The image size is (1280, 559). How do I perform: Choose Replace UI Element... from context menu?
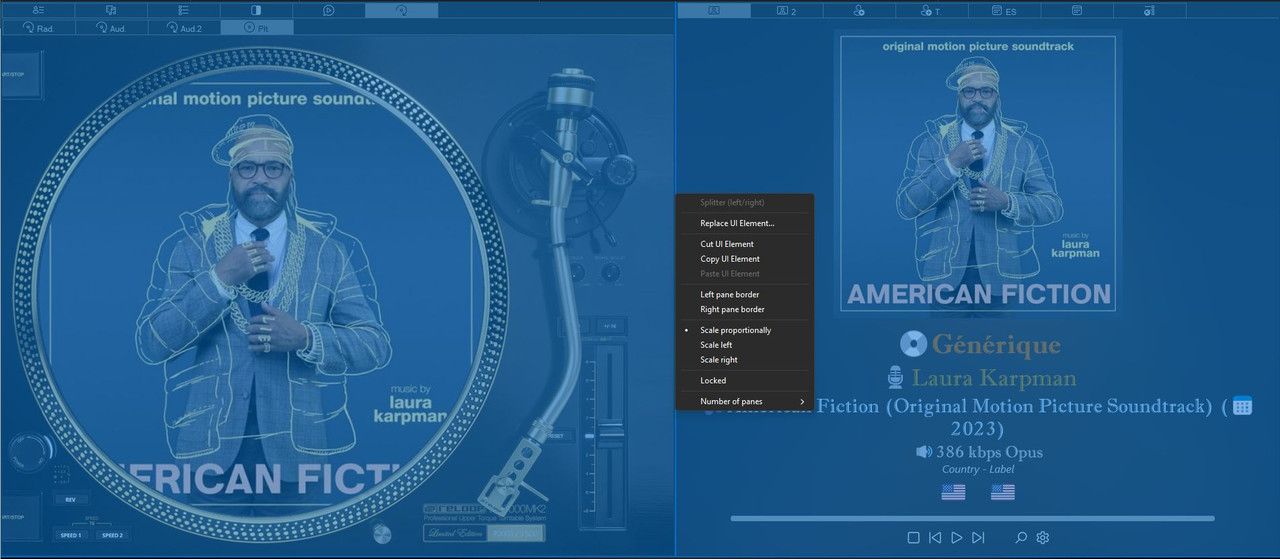pyautogui.click(x=745, y=223)
